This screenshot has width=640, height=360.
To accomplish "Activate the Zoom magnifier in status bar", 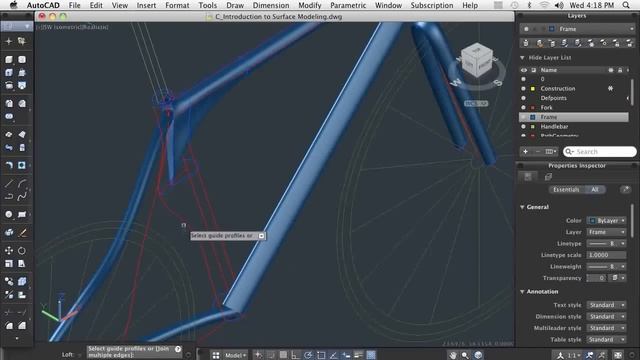I will [x=465, y=355].
